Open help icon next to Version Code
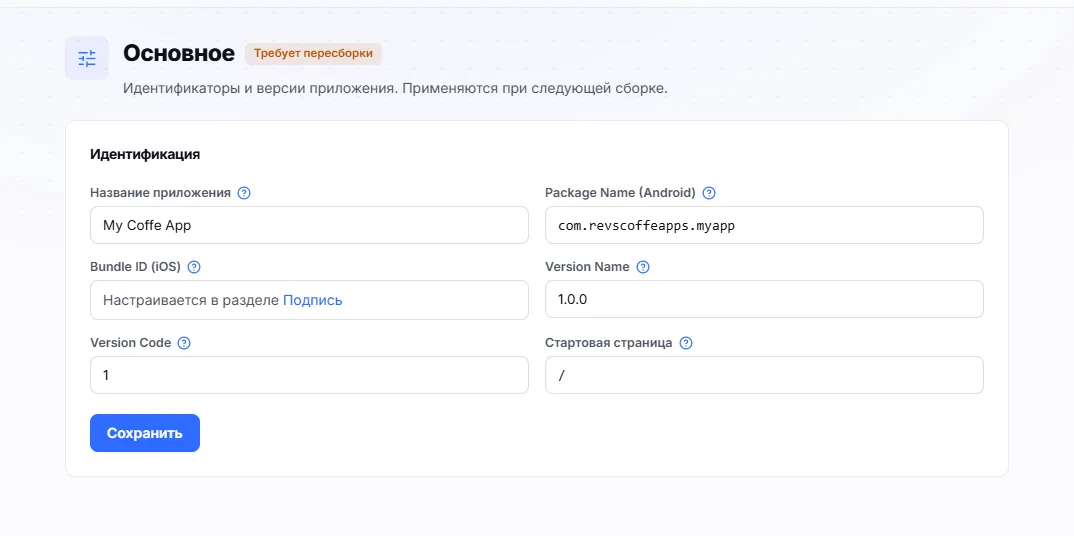 [184, 343]
